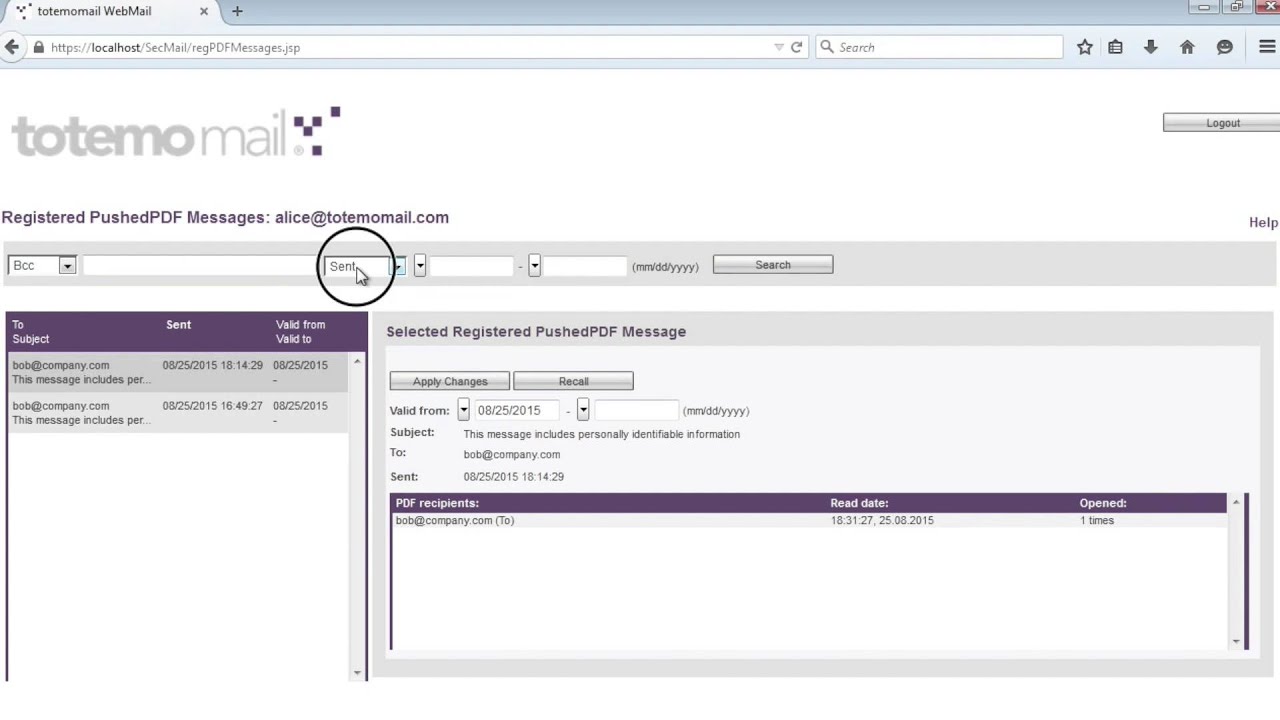Screen dimensions: 1280x720
Task: Open the Help link
Action: coord(1263,222)
